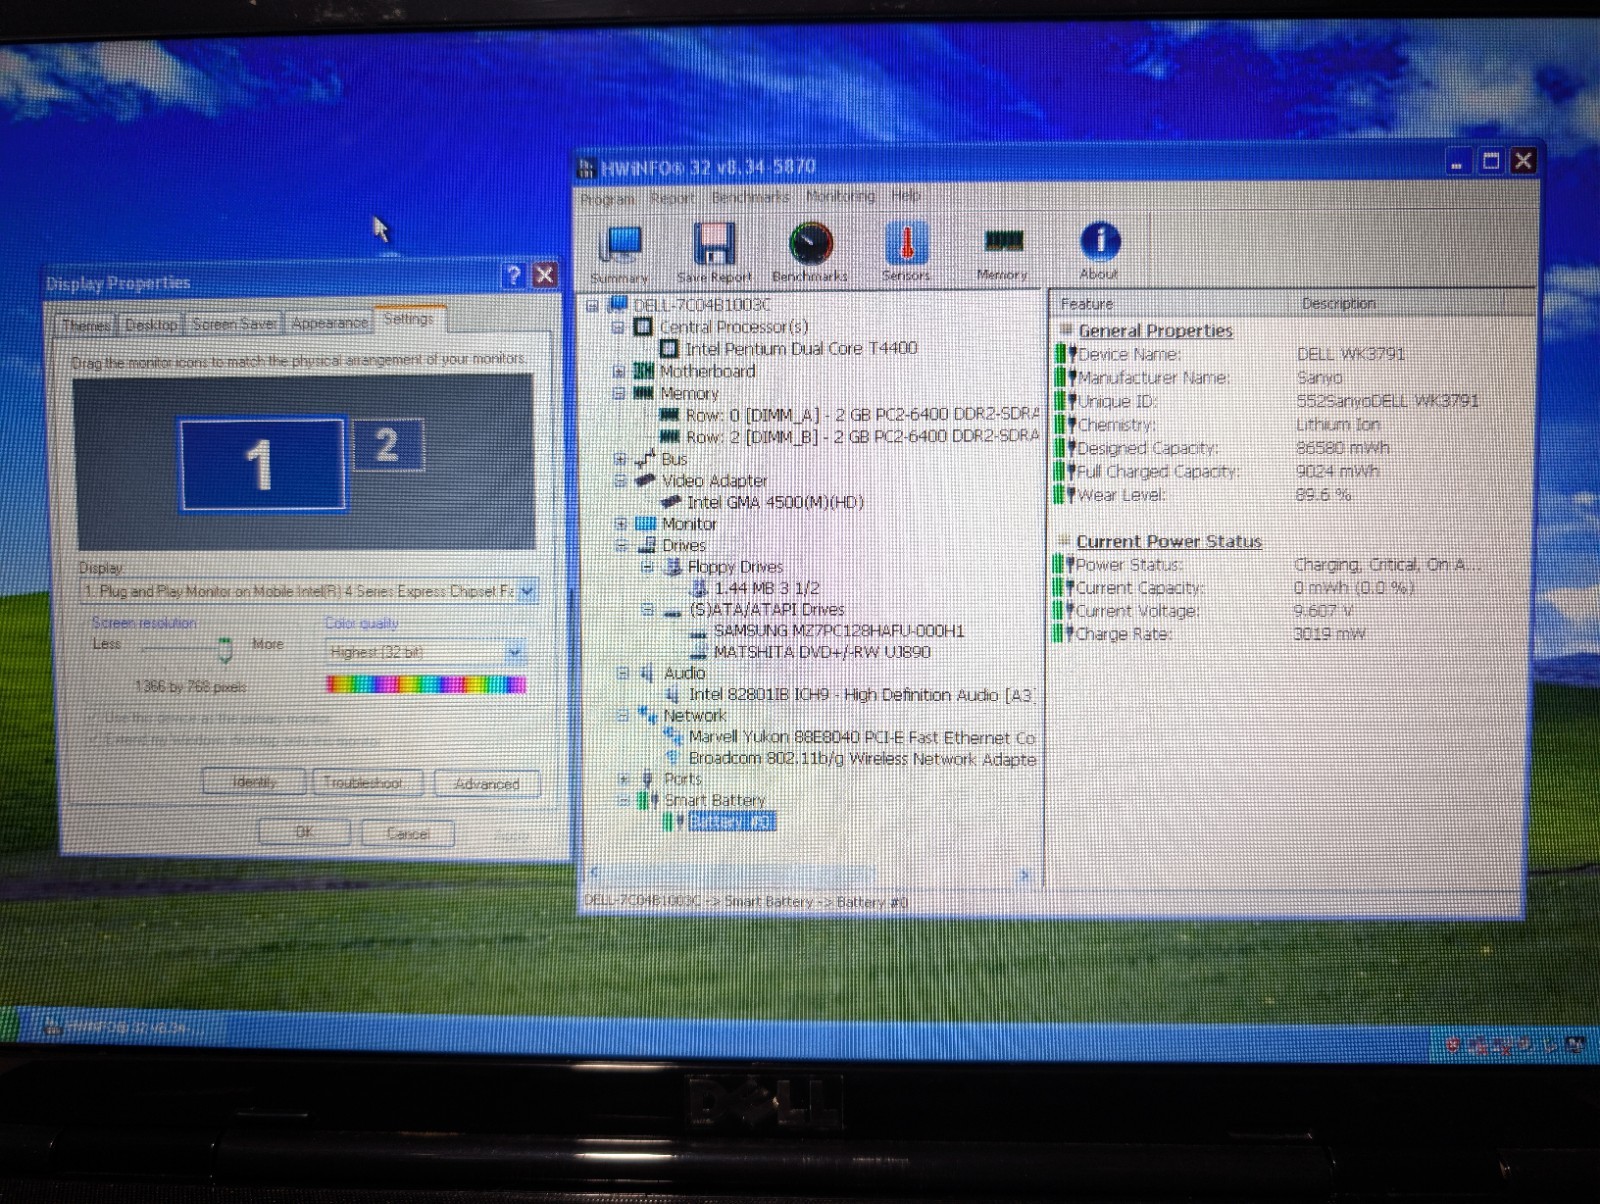
Task: Select the Smart Battery node icon
Action: coord(649,800)
